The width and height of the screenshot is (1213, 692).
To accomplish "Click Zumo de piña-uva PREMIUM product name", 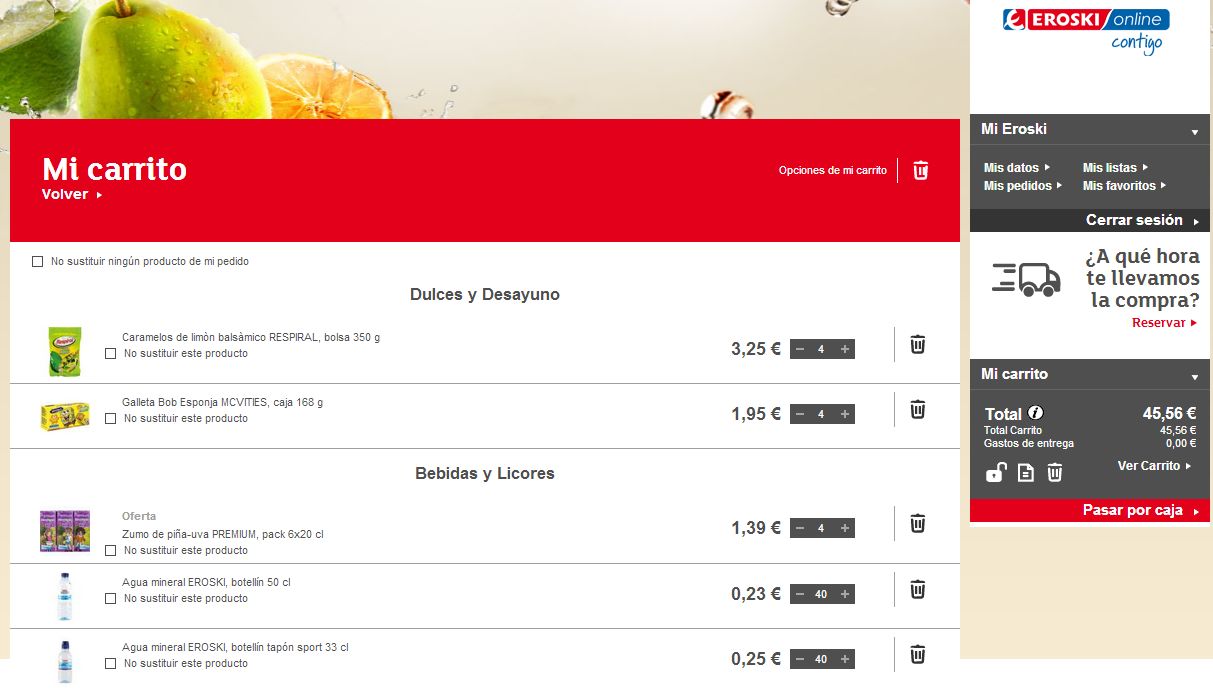I will (x=222, y=535).
